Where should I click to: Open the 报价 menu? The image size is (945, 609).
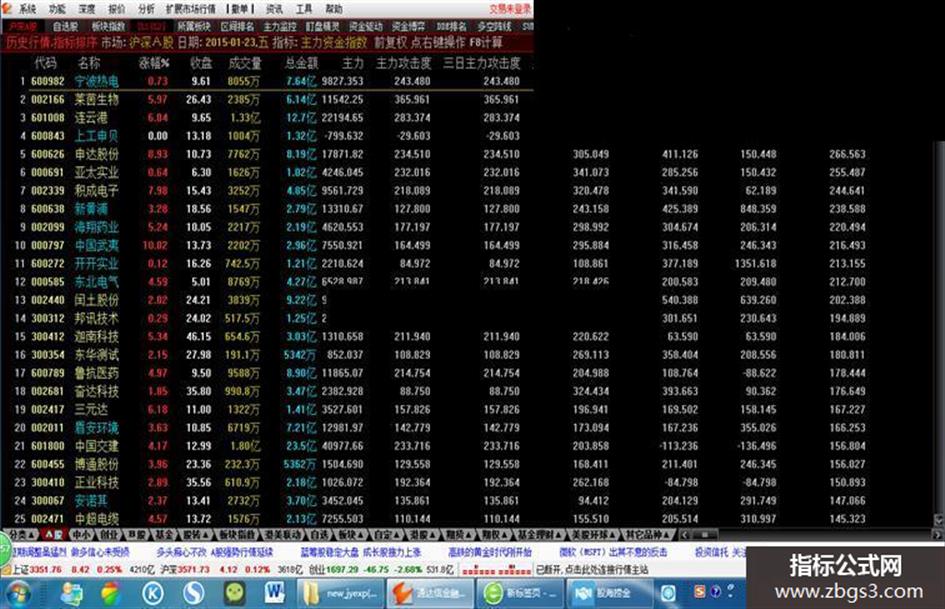[116, 9]
